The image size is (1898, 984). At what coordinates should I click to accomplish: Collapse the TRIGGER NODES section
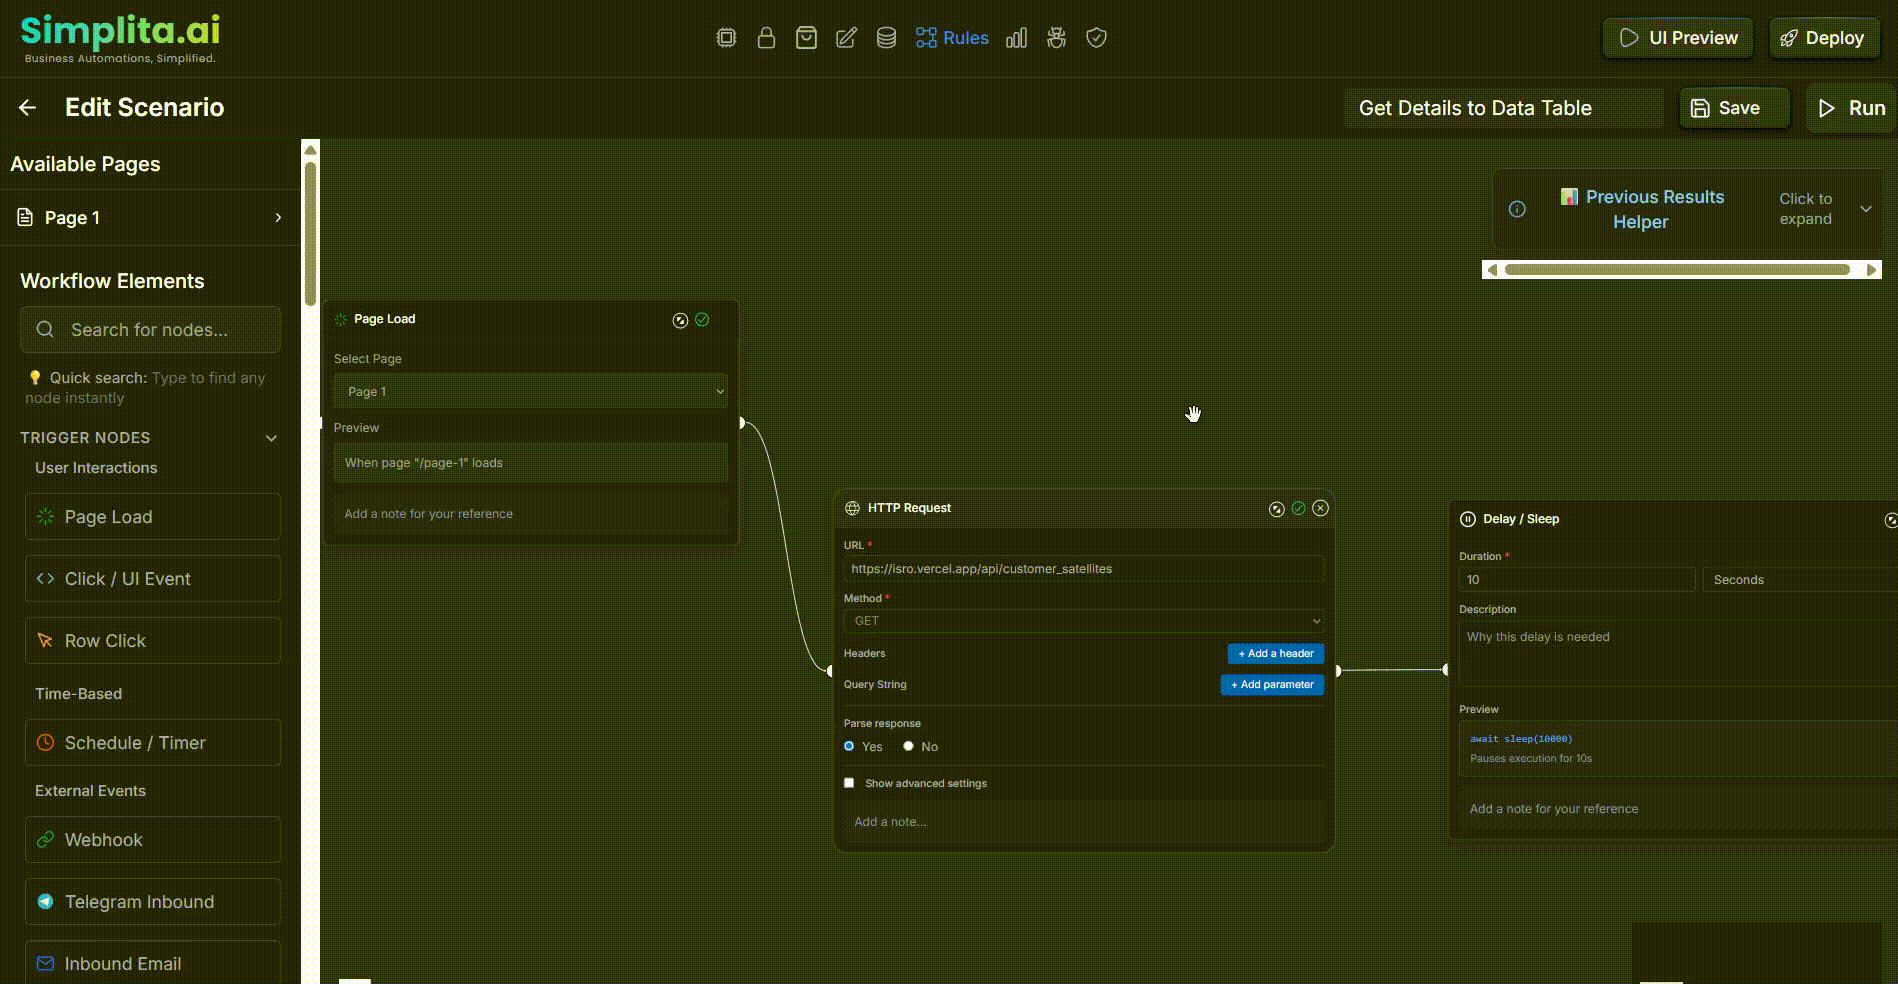(x=271, y=438)
